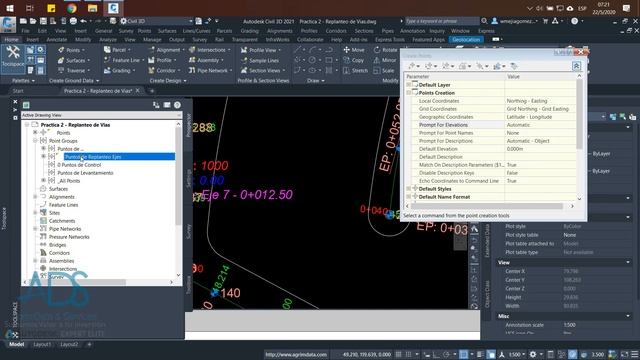640x360 pixels.
Task: Open the Windows Start menu
Action: pos(9,8)
